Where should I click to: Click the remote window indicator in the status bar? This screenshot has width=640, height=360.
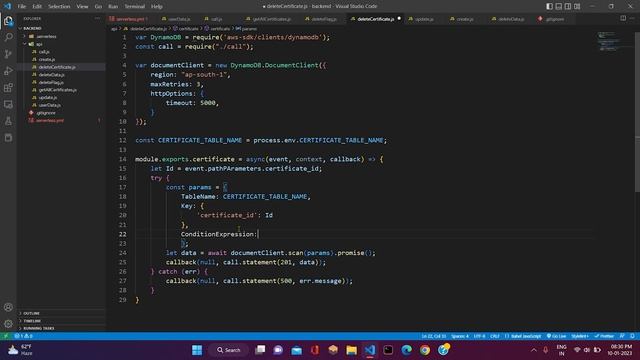point(6,336)
